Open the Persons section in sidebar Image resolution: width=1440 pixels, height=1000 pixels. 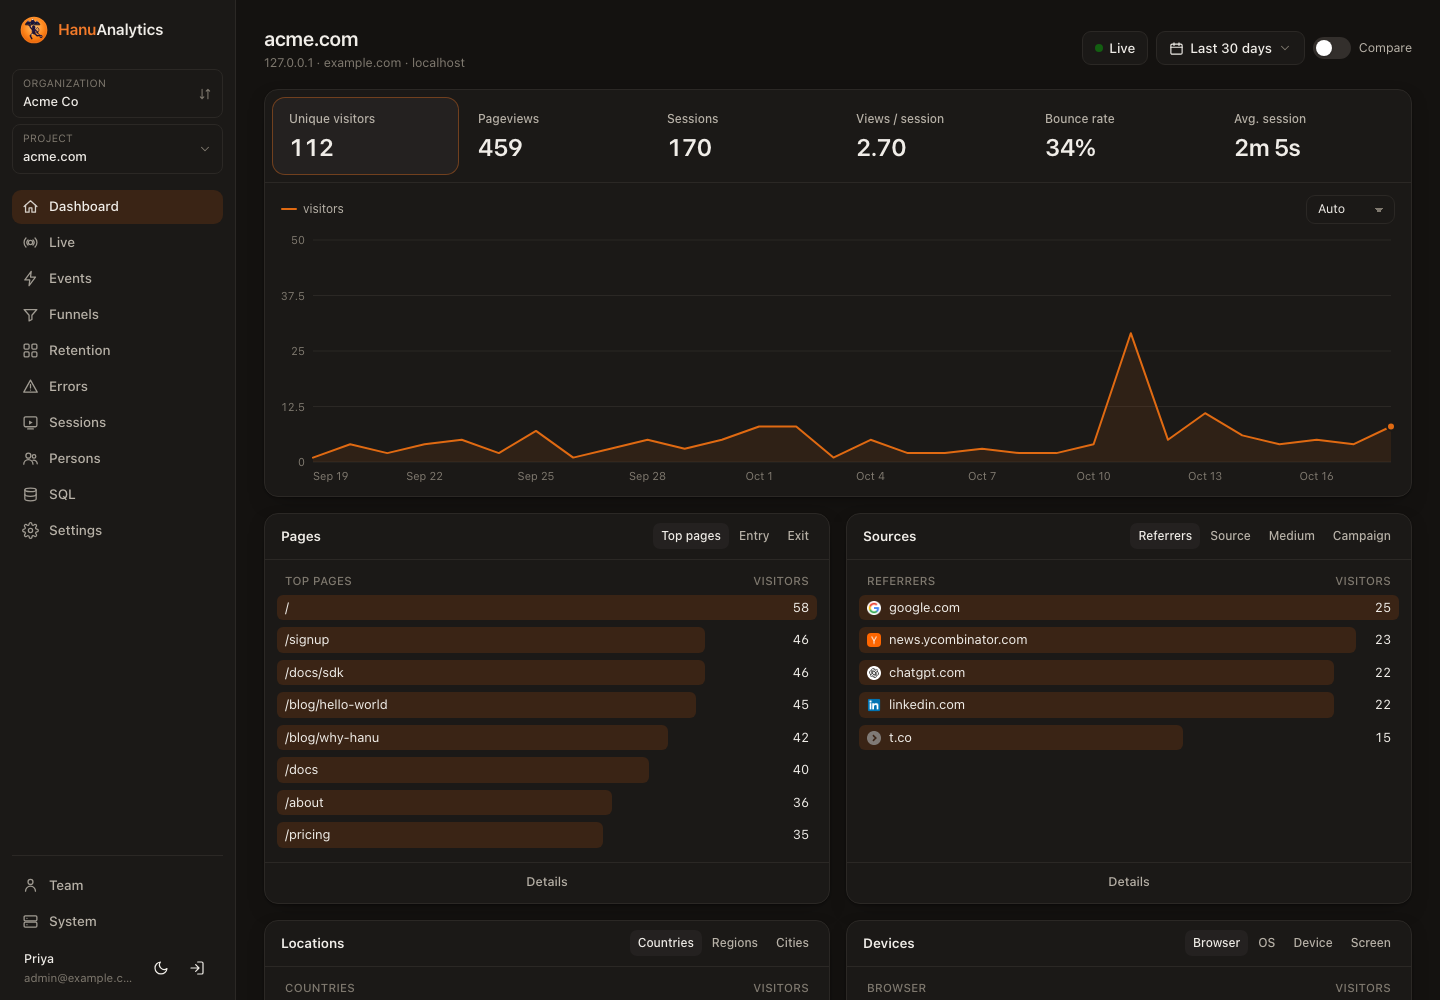(x=117, y=458)
